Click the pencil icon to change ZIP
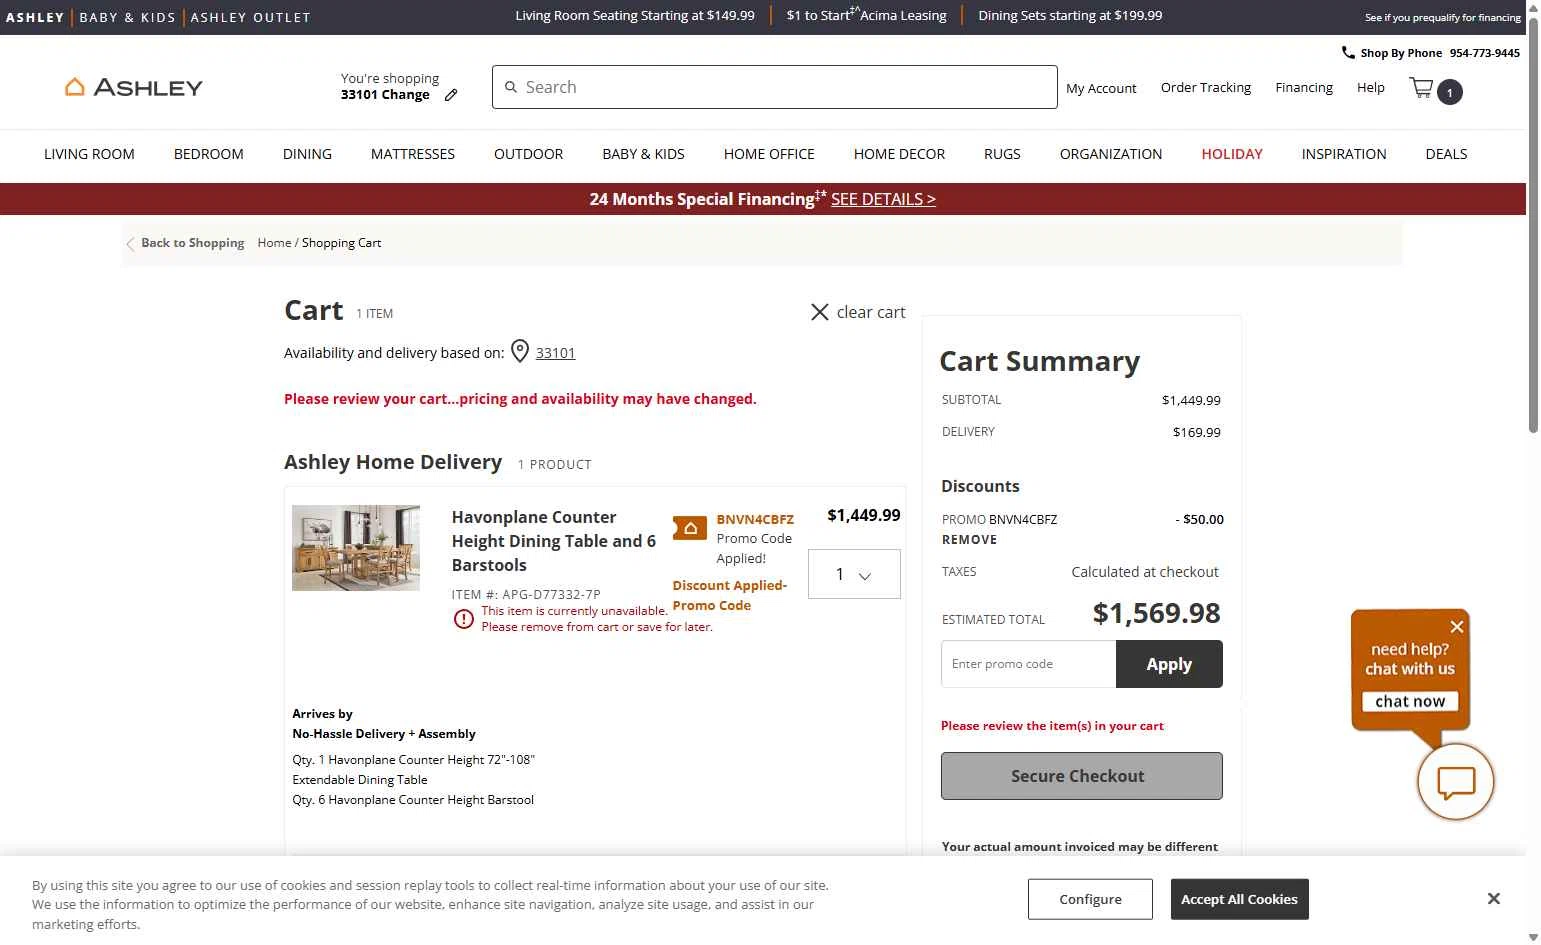This screenshot has height=945, width=1541. [x=451, y=95]
